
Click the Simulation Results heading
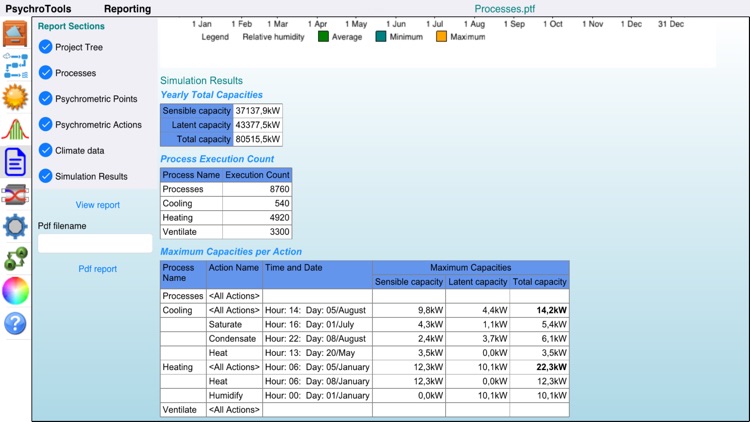[201, 80]
